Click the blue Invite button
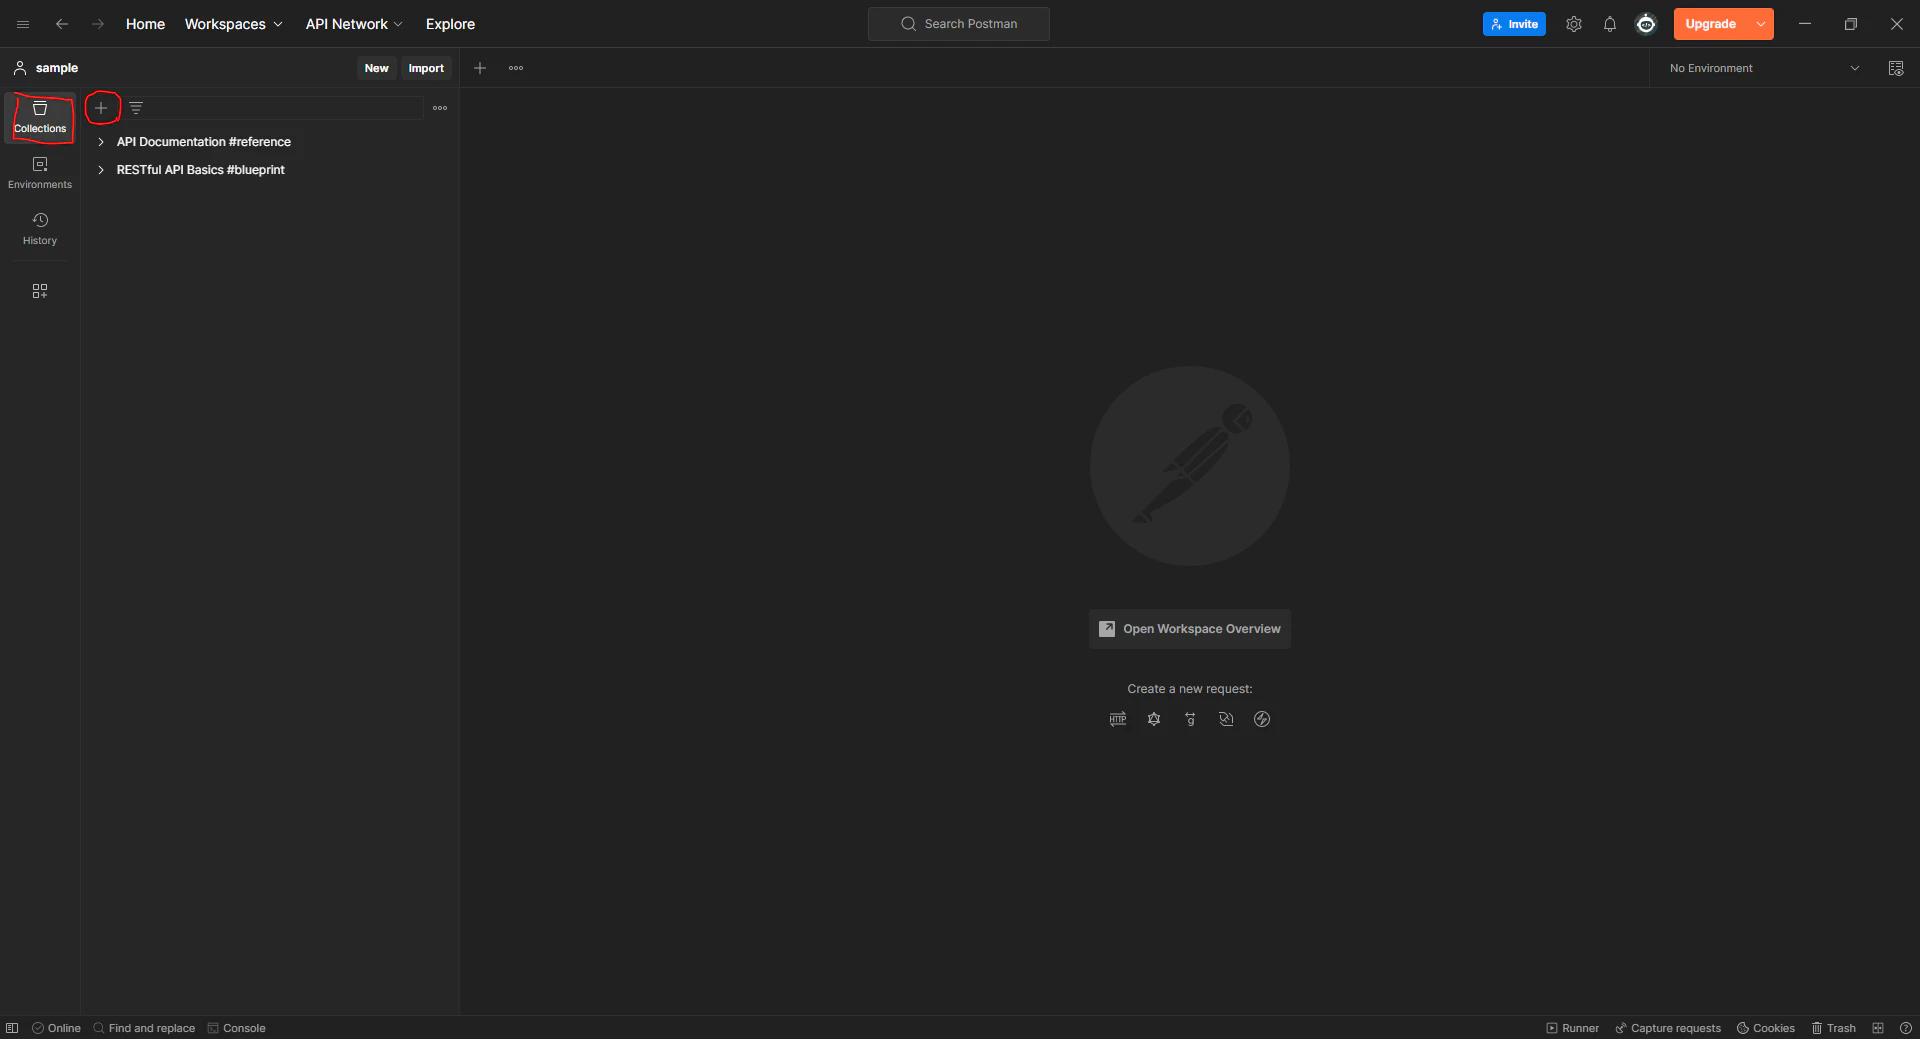This screenshot has width=1920, height=1039. pos(1514,24)
